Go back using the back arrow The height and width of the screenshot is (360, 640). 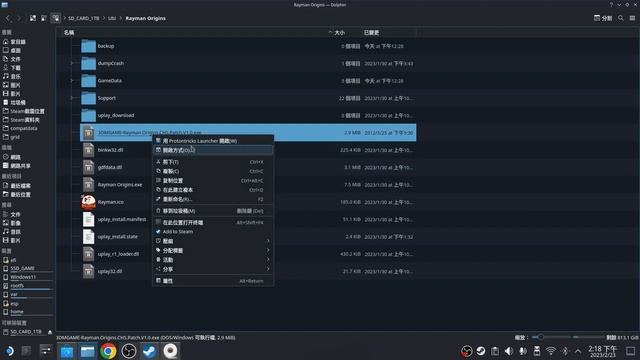coord(8,18)
